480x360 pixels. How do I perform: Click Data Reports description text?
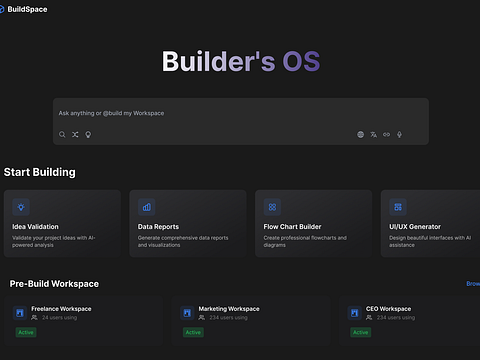pos(183,241)
